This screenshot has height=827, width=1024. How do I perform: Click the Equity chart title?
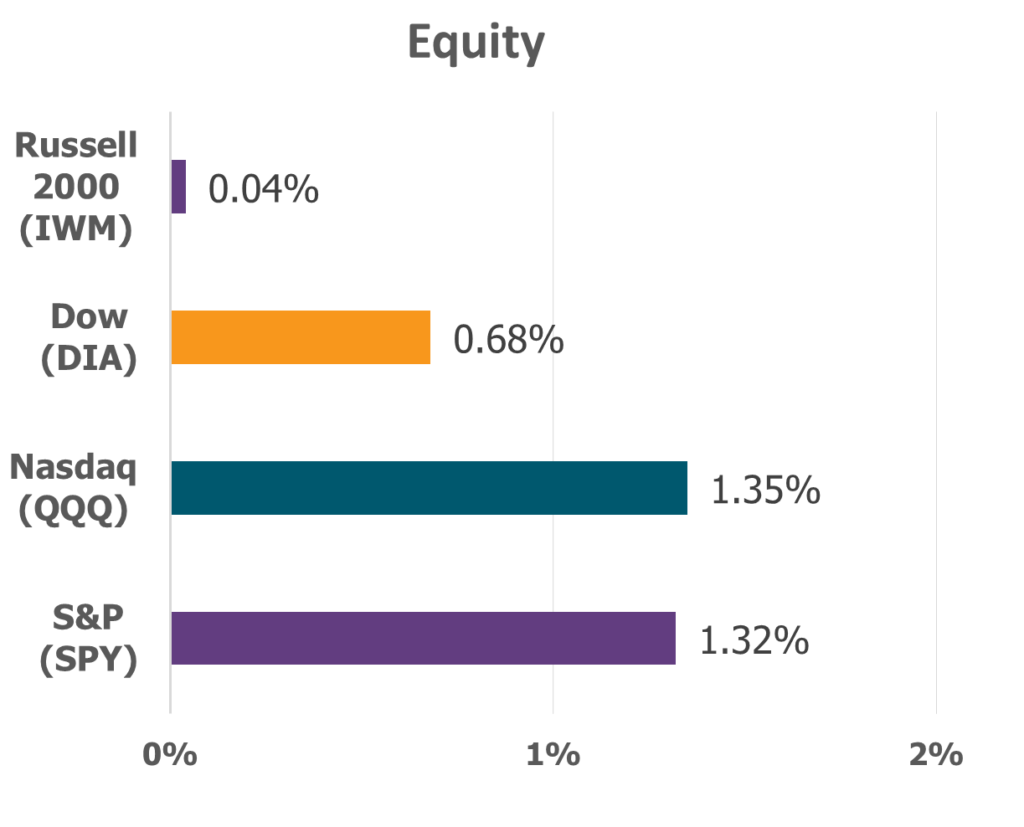click(476, 44)
